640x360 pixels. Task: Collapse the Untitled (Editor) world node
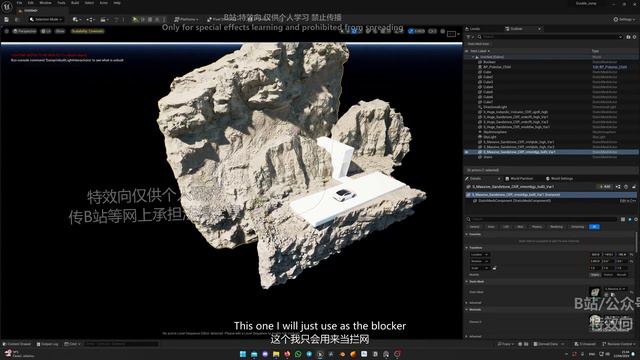473,57
